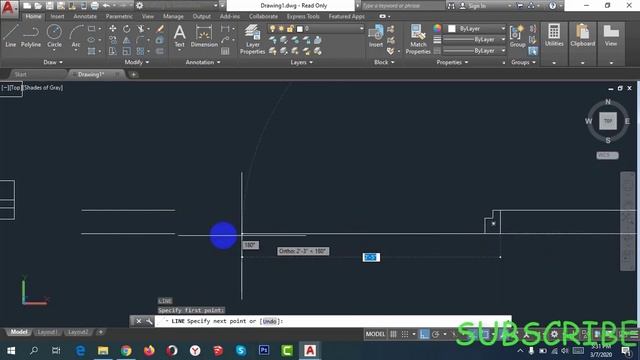Click the keyword search input field

pos(403,6)
